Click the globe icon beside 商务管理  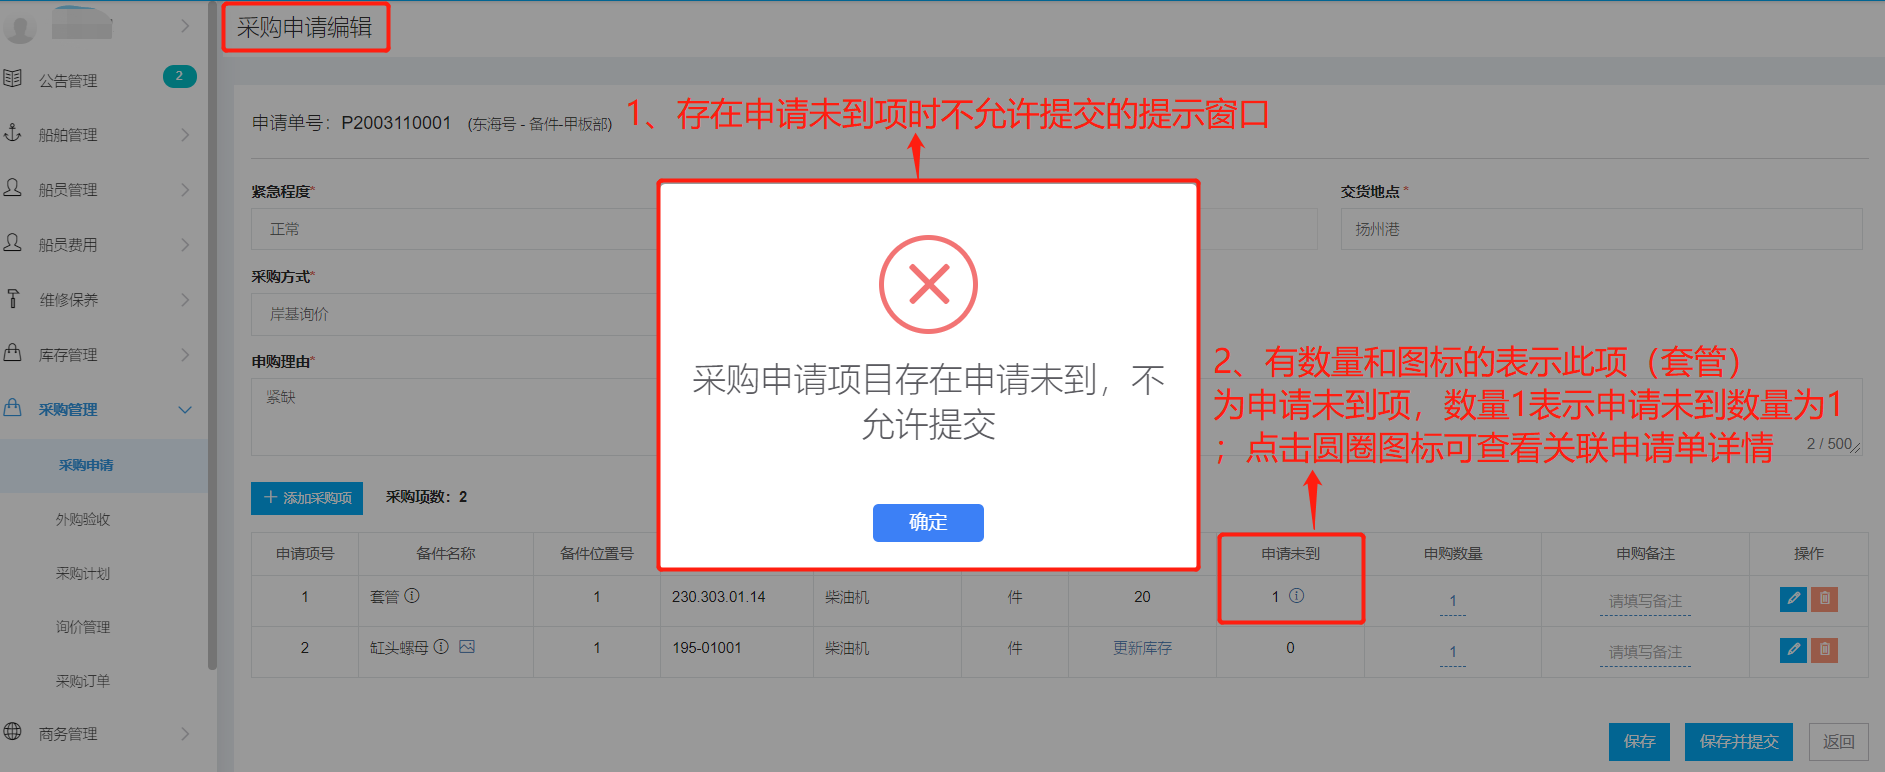click(x=12, y=732)
